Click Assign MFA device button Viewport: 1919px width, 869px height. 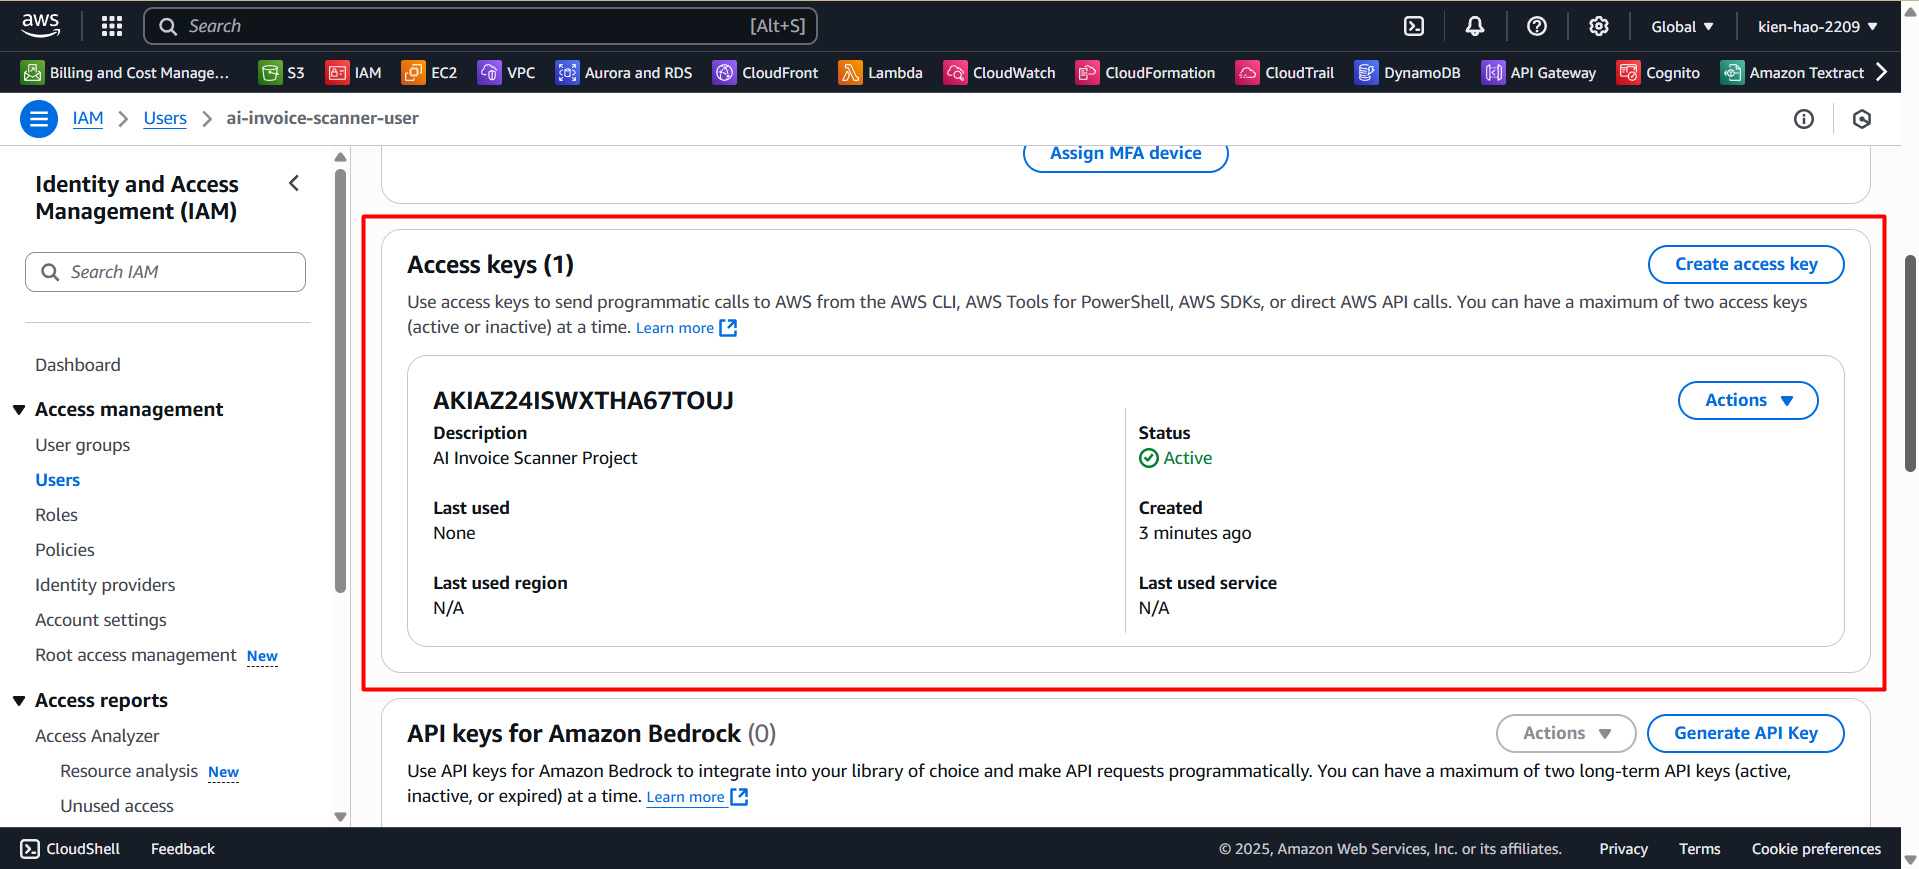point(1126,154)
